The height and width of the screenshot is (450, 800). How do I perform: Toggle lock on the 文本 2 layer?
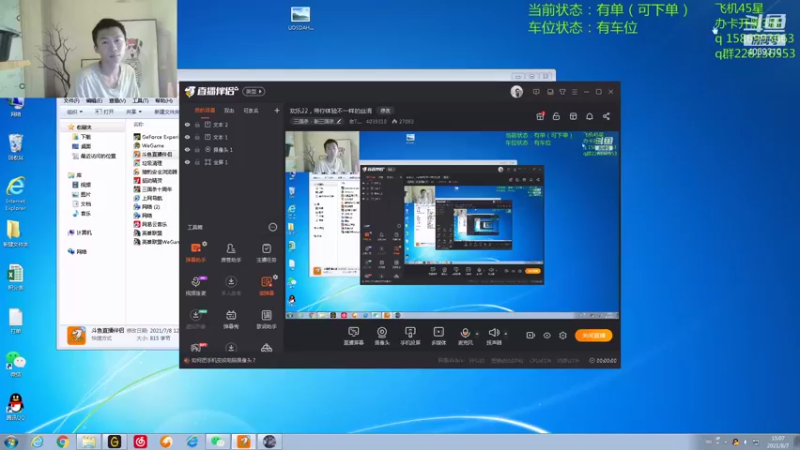tap(197, 124)
